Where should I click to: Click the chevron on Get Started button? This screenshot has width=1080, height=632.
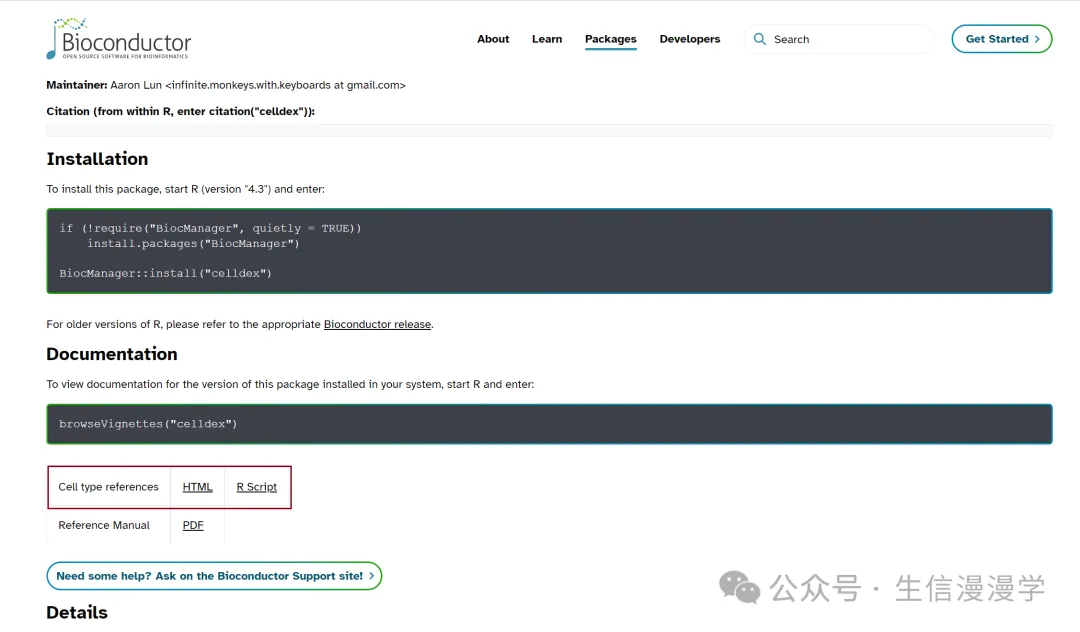click(x=1037, y=39)
